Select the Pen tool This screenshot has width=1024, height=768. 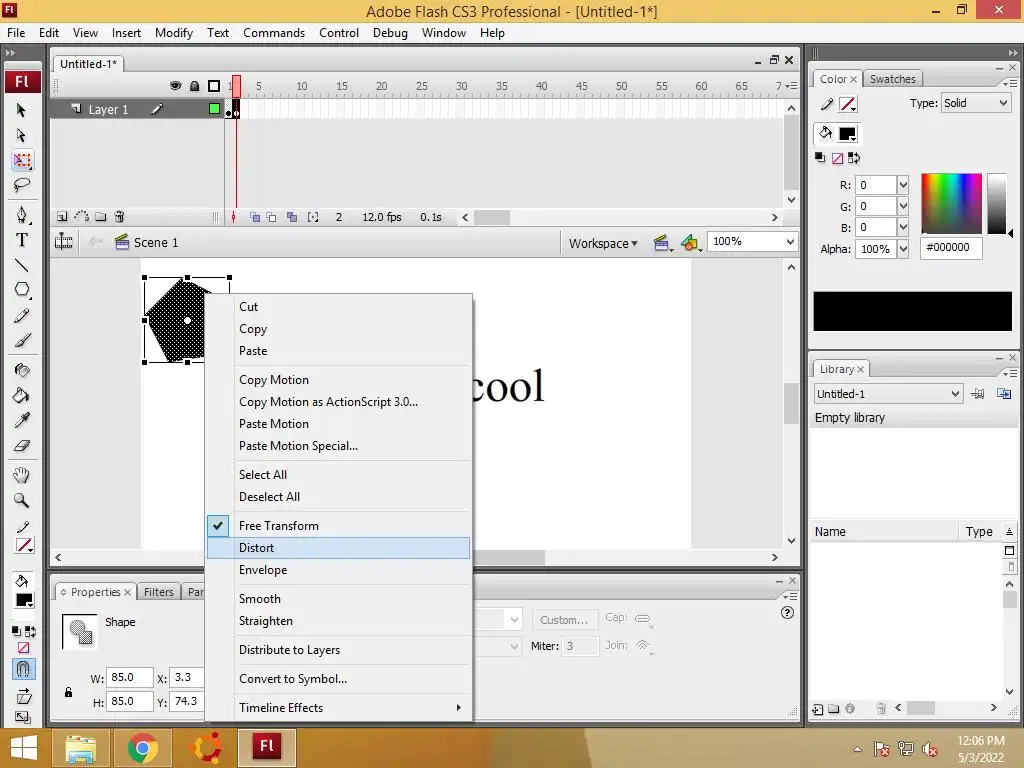click(x=22, y=215)
